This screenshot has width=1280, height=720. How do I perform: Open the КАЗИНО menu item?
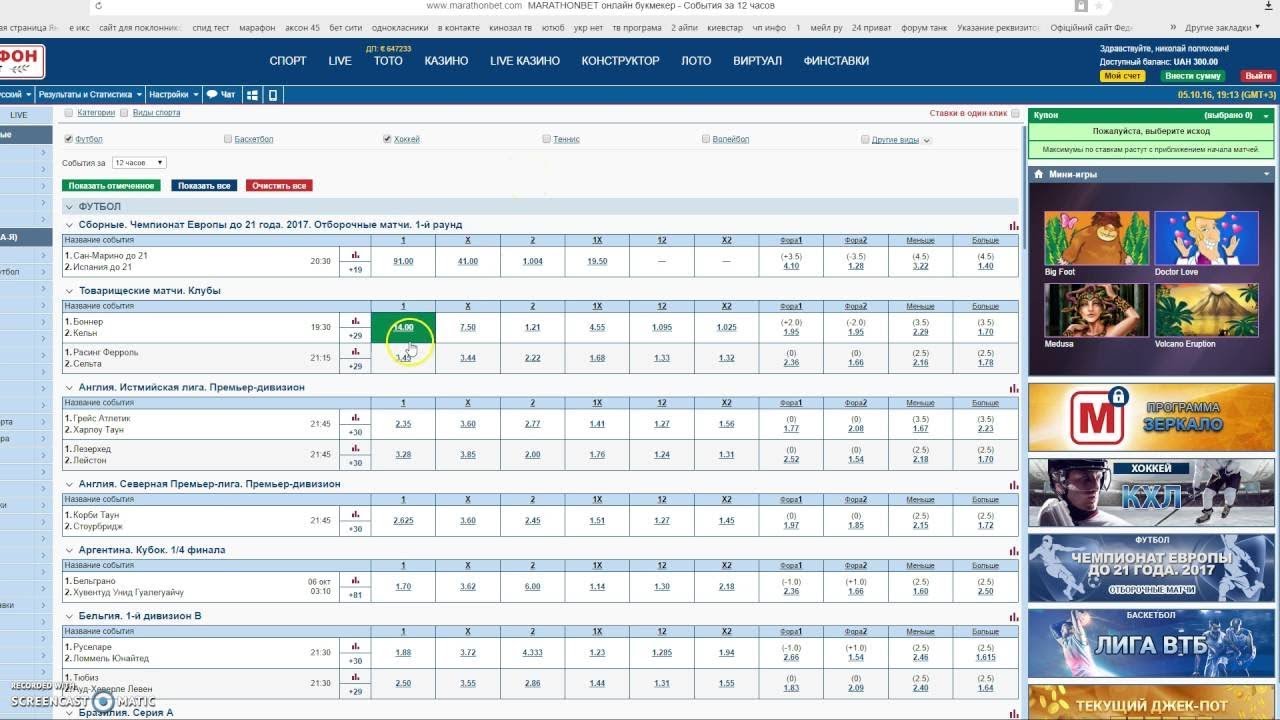446,61
